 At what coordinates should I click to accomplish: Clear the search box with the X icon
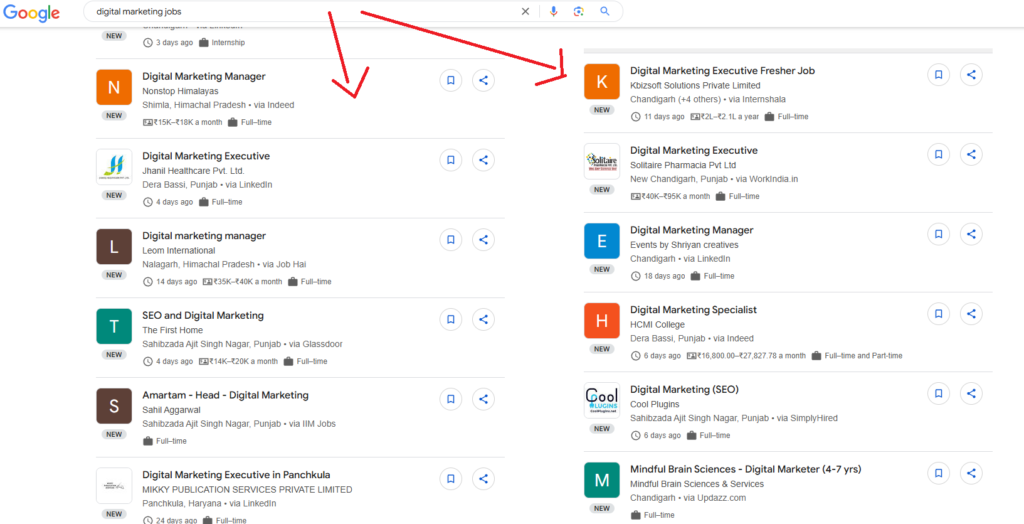[525, 11]
